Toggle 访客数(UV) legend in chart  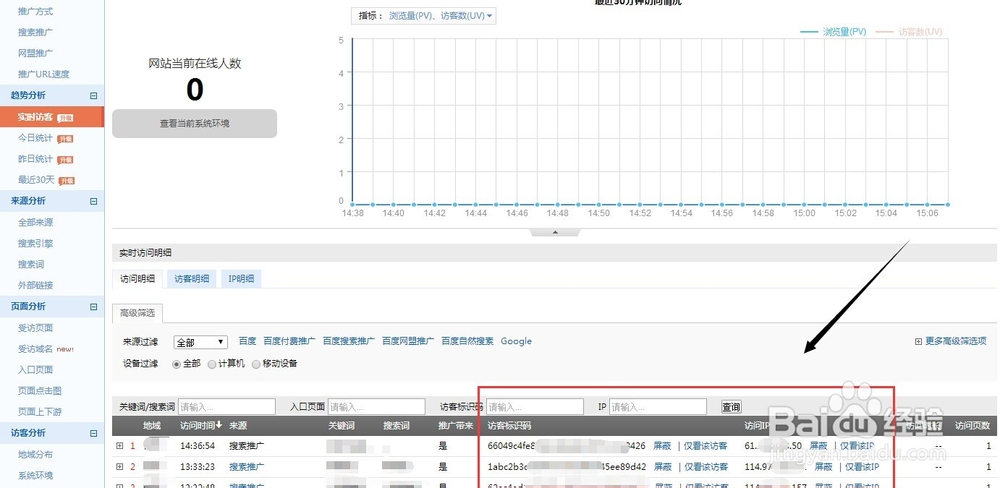[x=909, y=31]
